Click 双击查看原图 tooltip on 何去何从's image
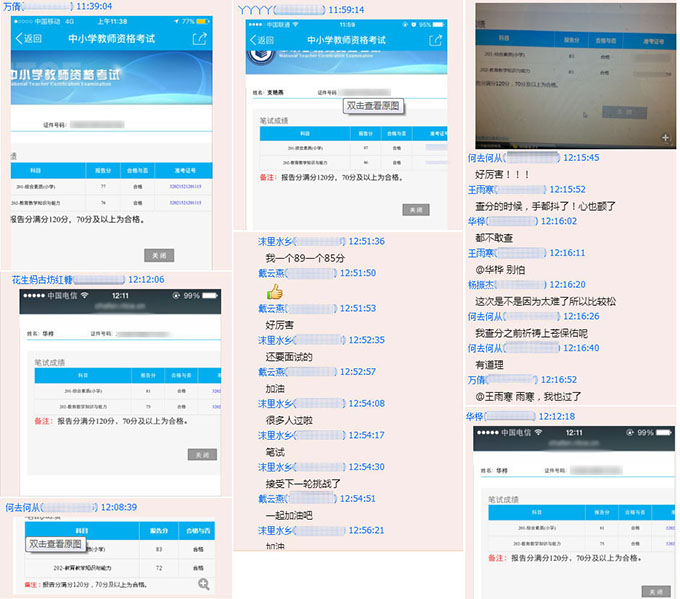This screenshot has height=599, width=680. (55, 544)
